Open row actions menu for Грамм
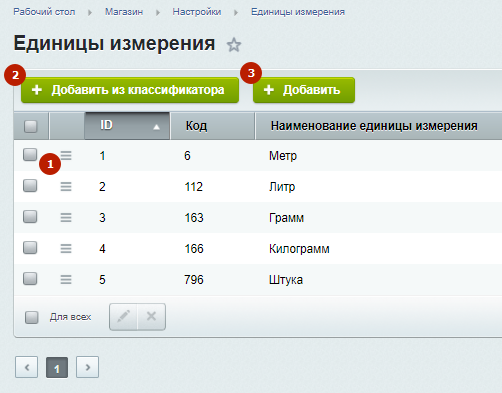 66,217
